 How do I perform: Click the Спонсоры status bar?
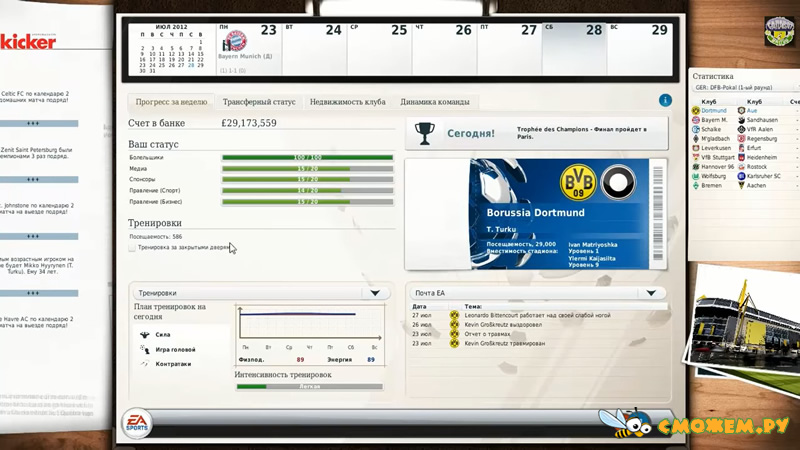(x=308, y=180)
